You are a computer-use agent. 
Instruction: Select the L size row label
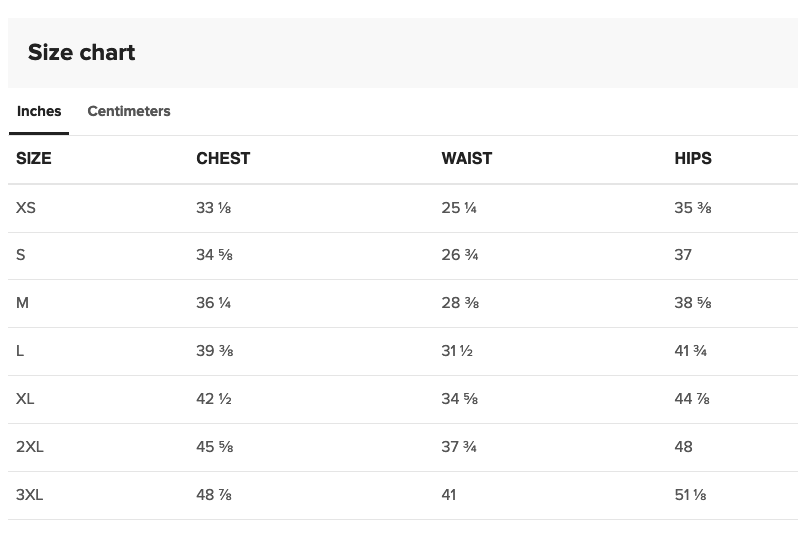point(20,351)
